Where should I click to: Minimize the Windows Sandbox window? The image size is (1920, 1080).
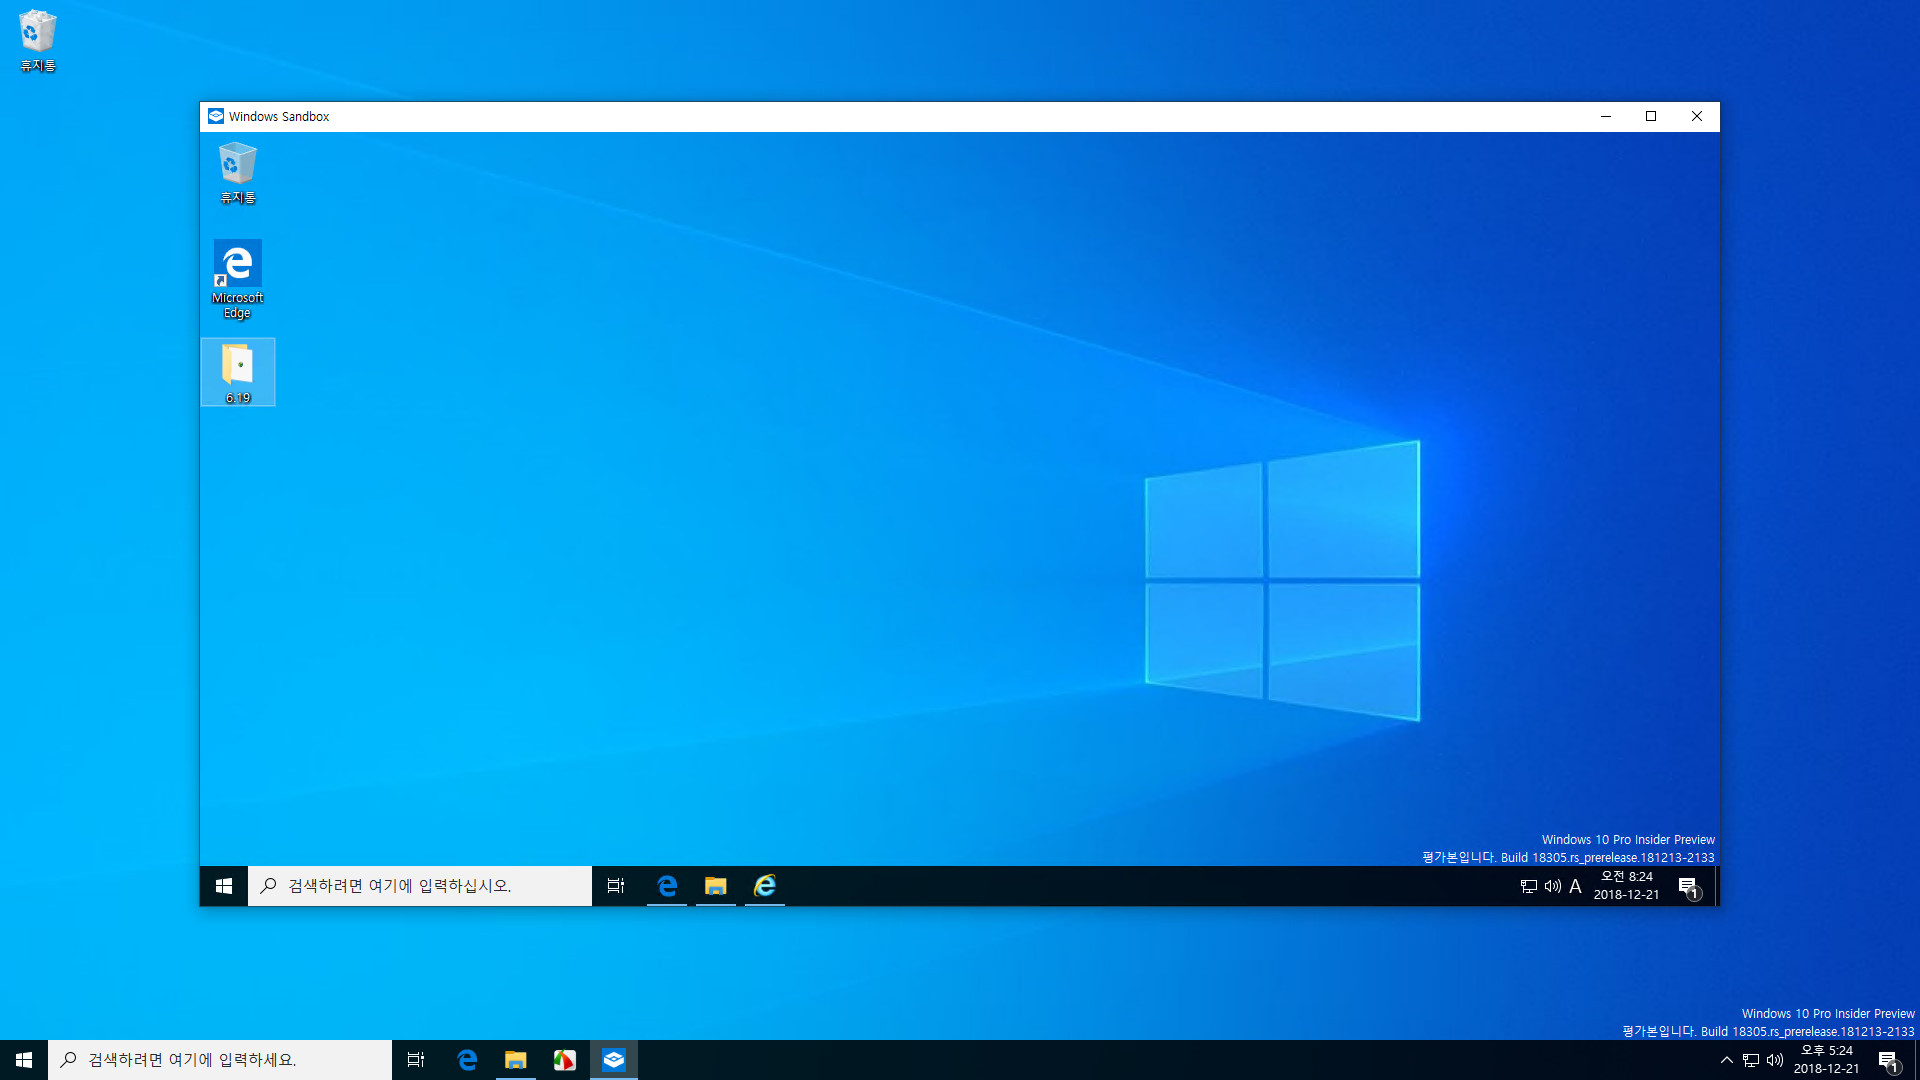pyautogui.click(x=1606, y=116)
